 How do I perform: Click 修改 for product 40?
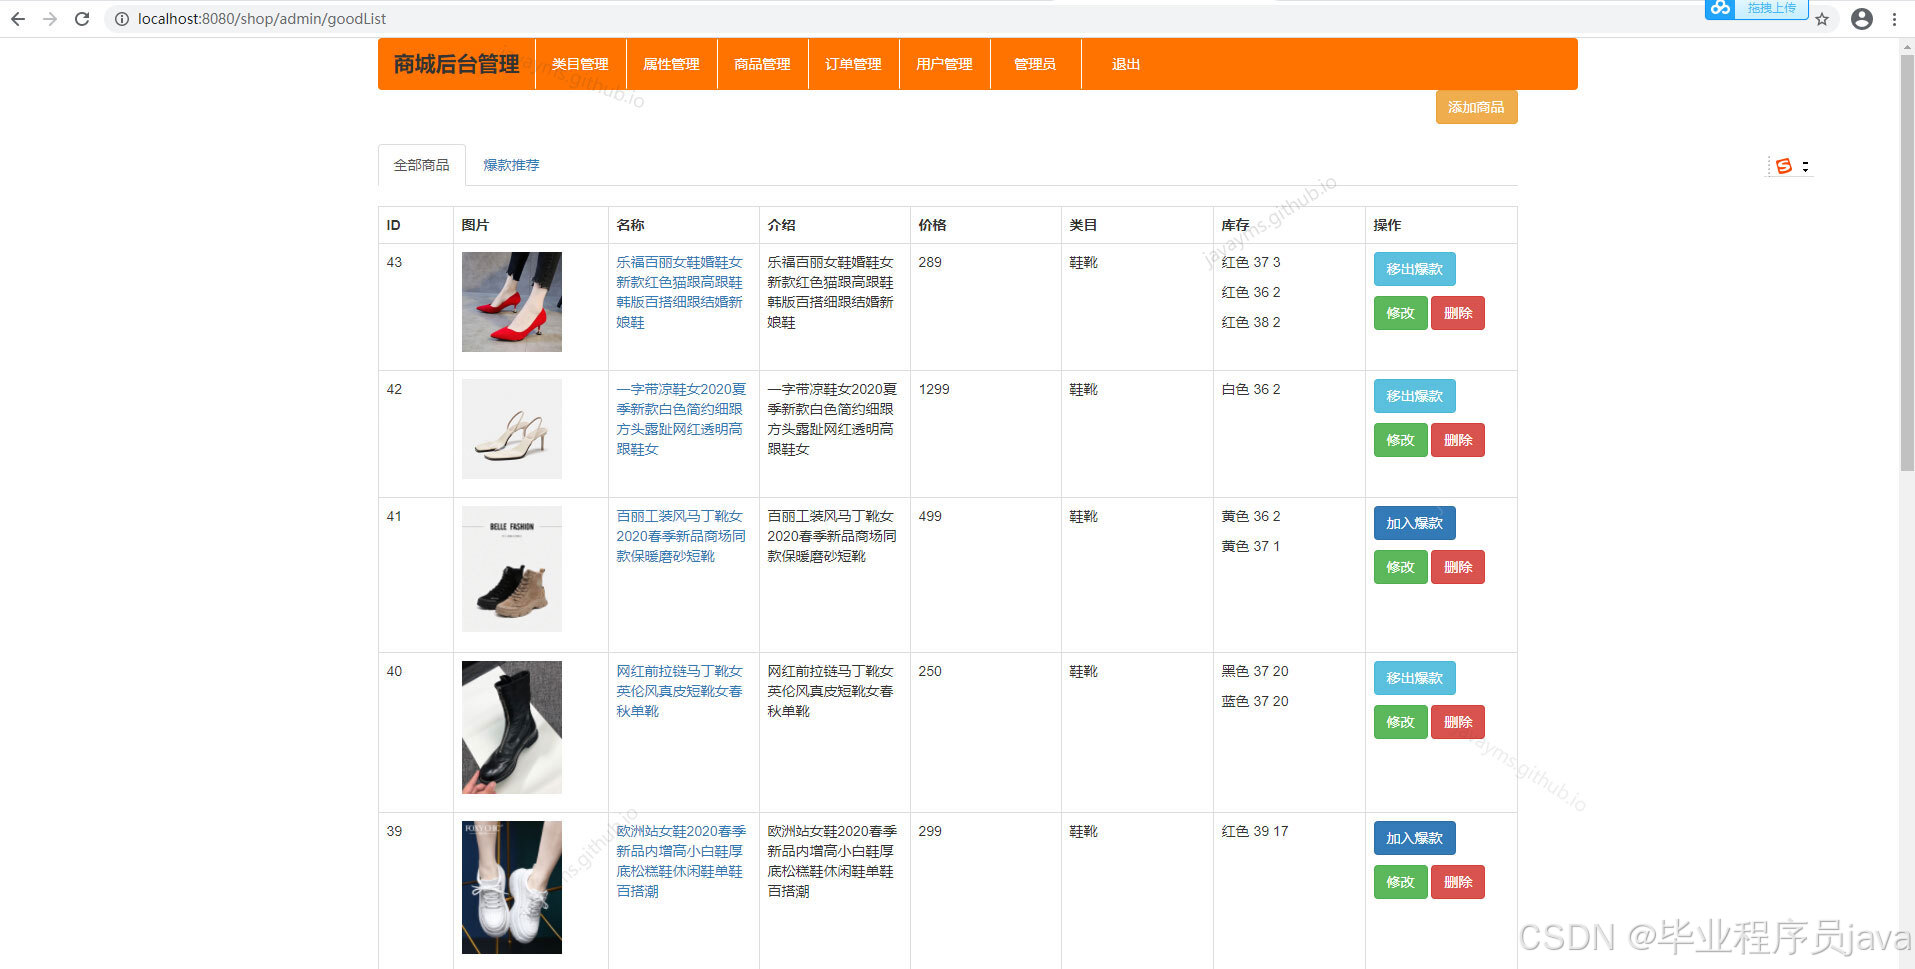(x=1400, y=722)
